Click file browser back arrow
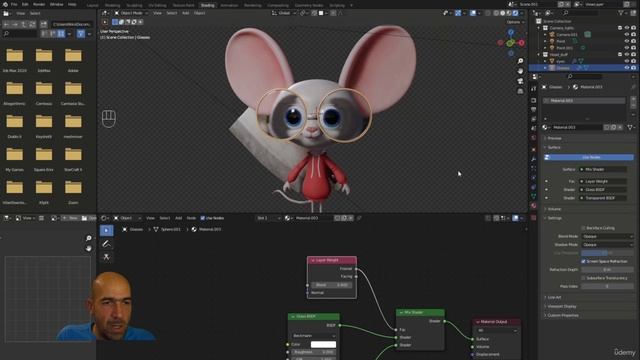 tap(6, 24)
